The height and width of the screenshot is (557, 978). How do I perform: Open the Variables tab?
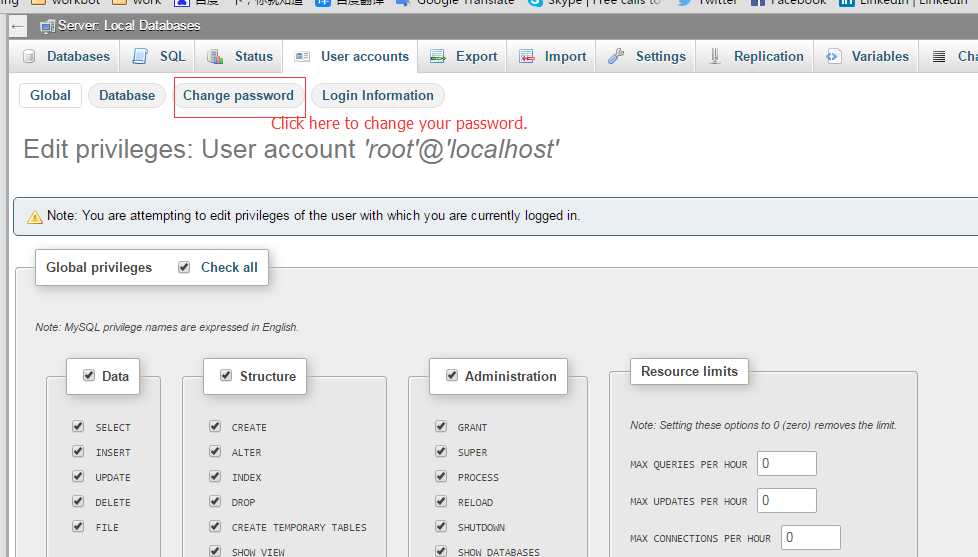point(866,57)
